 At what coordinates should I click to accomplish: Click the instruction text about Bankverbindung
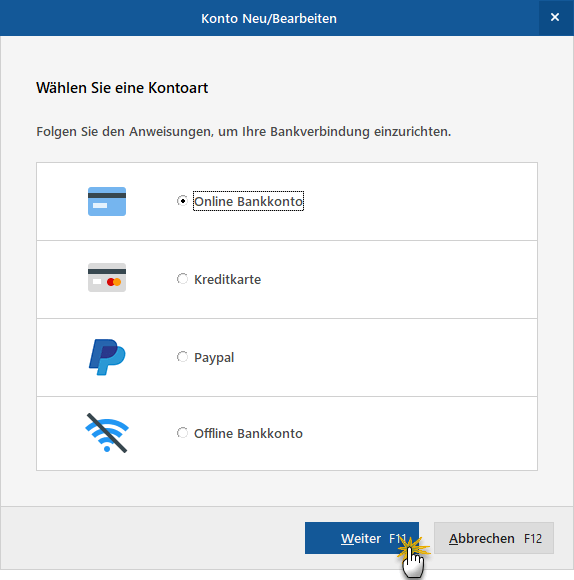tap(244, 132)
